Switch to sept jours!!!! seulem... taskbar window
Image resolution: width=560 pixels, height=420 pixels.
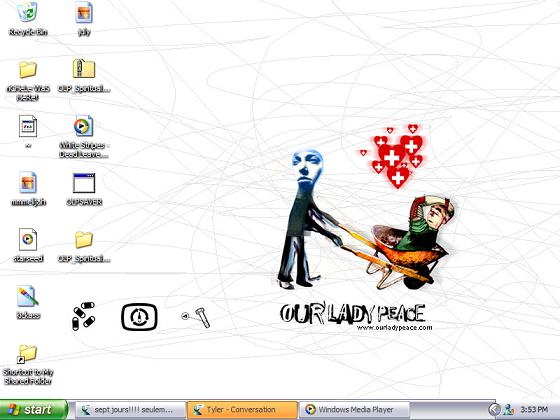[131, 410]
